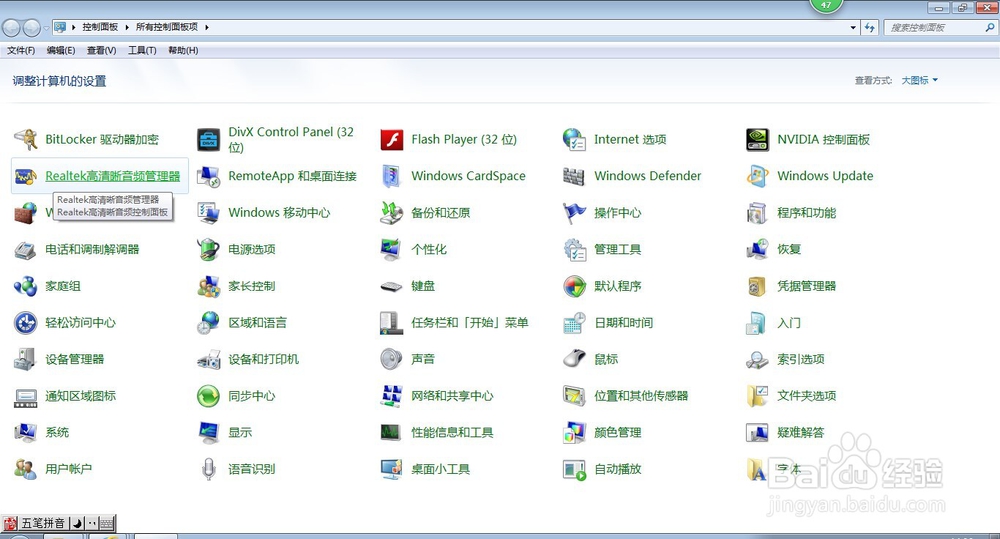
Task: Open the 轻松访问中心 icon
Action: [26, 323]
